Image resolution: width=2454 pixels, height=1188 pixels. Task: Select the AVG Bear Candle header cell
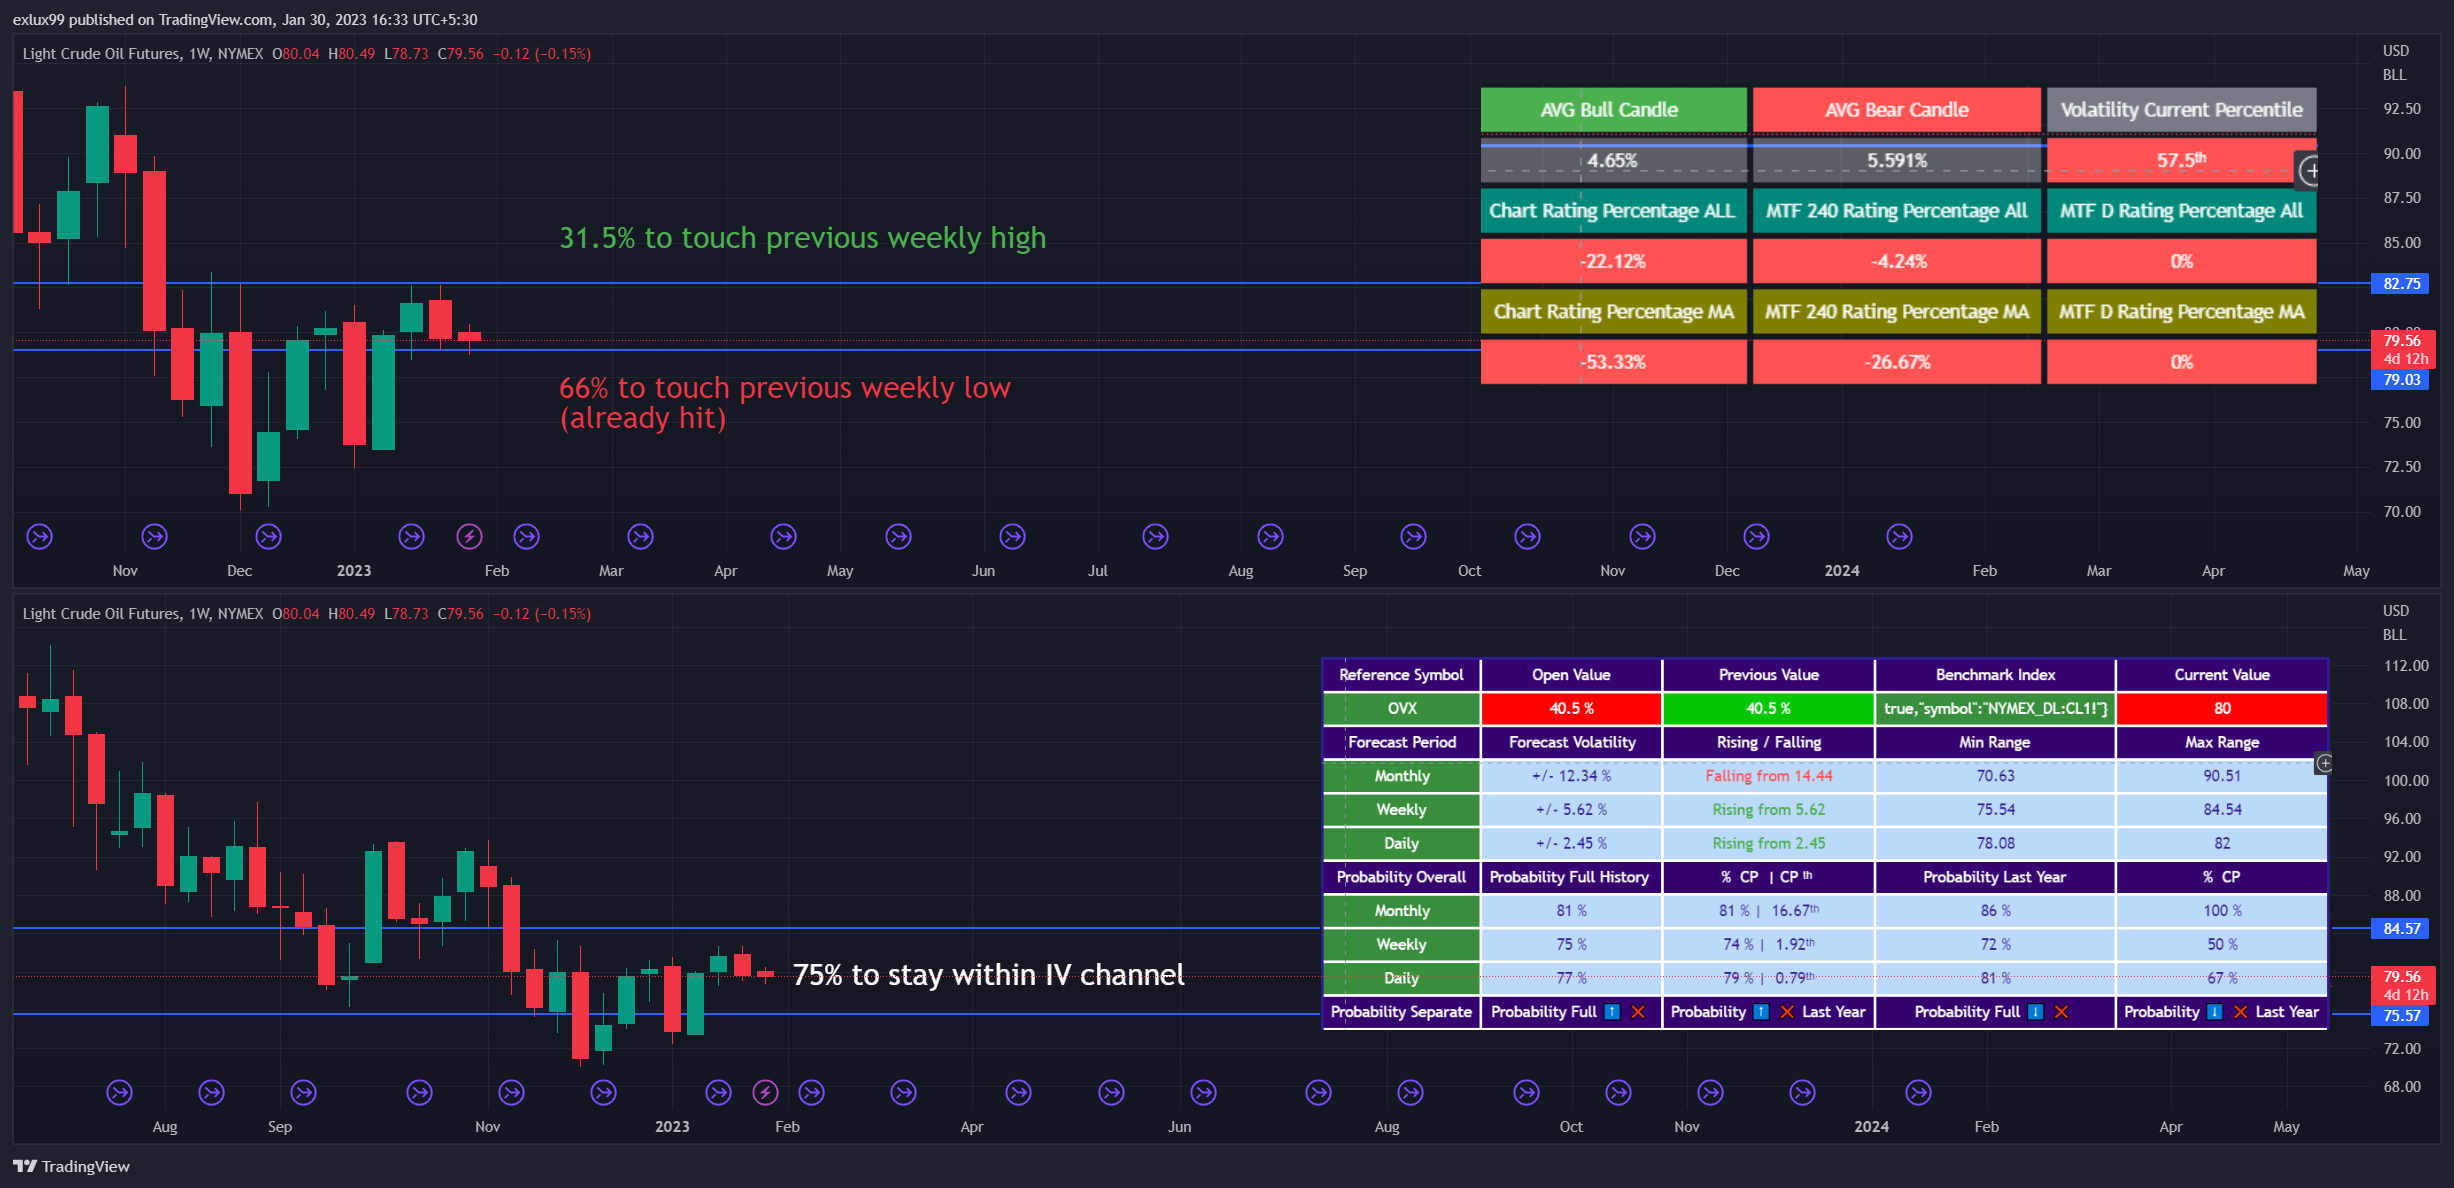(1896, 110)
